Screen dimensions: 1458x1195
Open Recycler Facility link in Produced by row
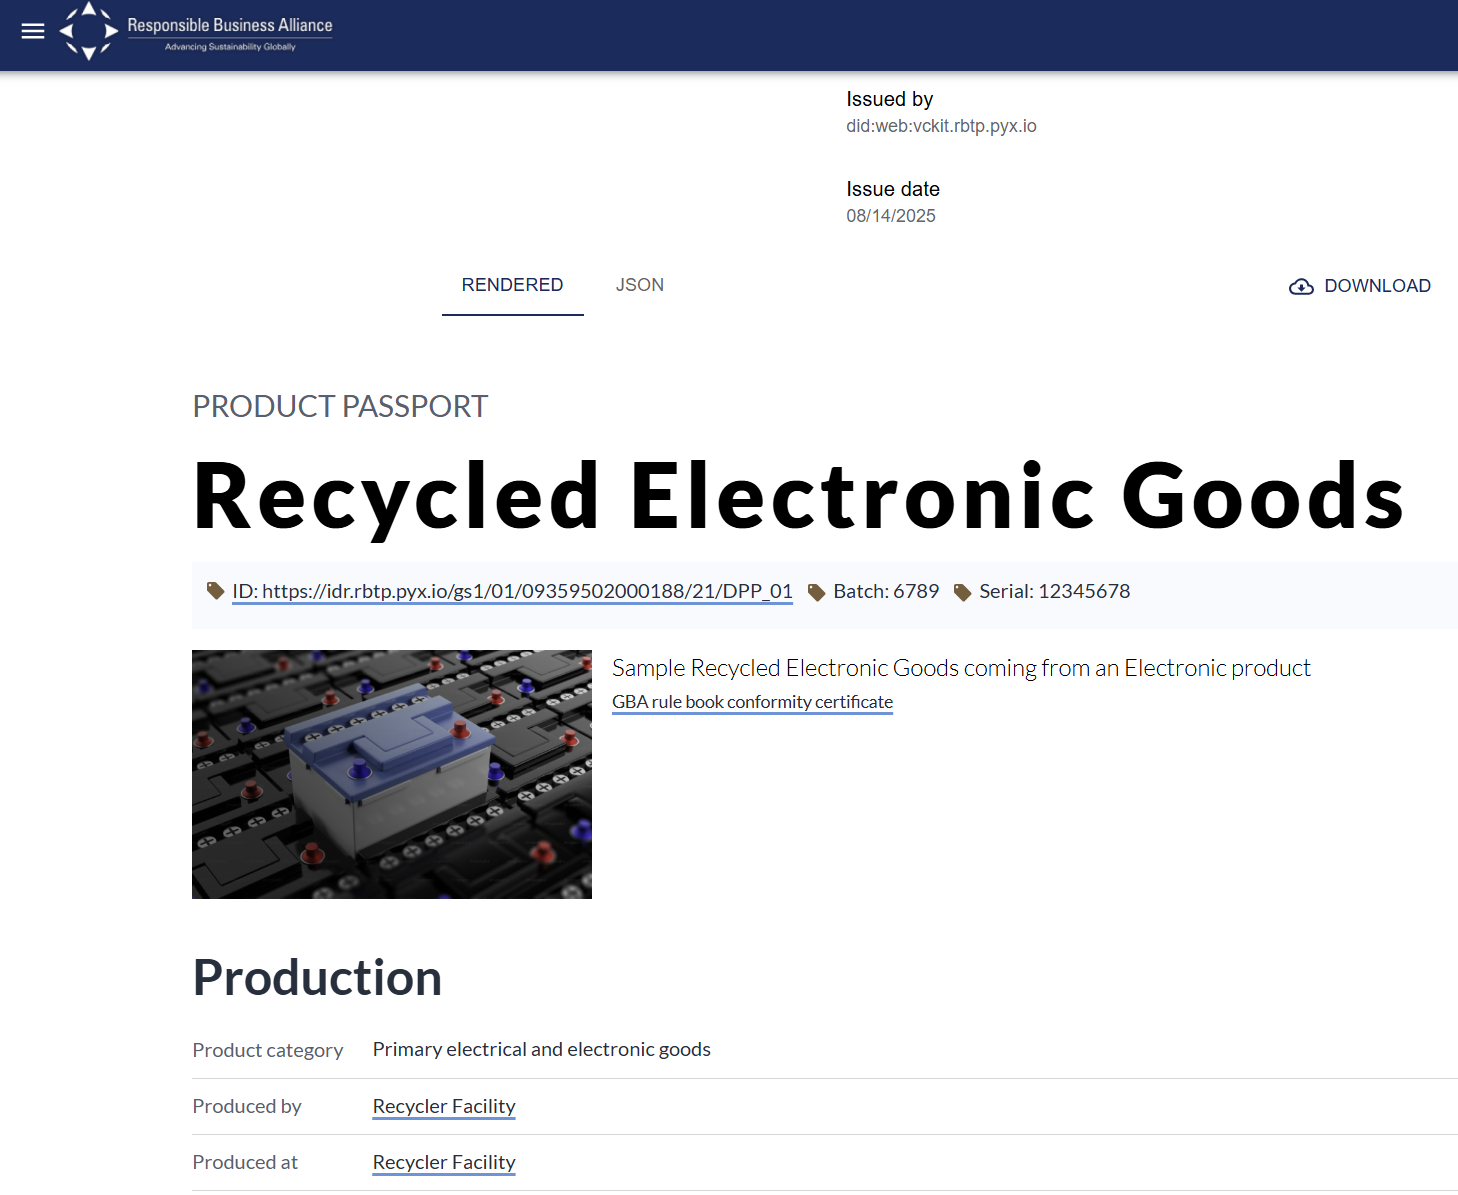click(444, 1106)
